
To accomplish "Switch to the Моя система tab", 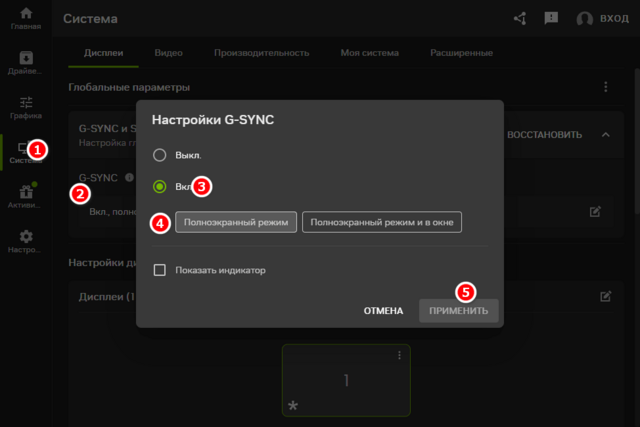I will click(370, 53).
